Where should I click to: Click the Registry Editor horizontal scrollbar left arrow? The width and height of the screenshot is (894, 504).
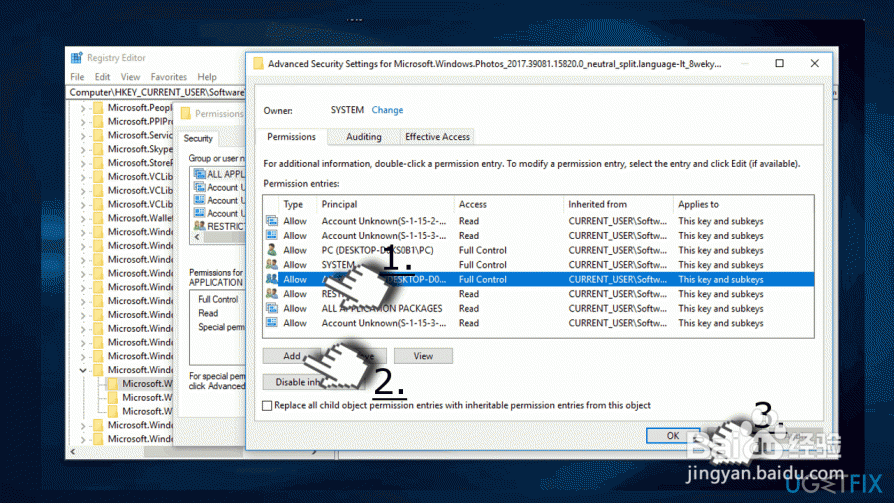tap(72, 452)
